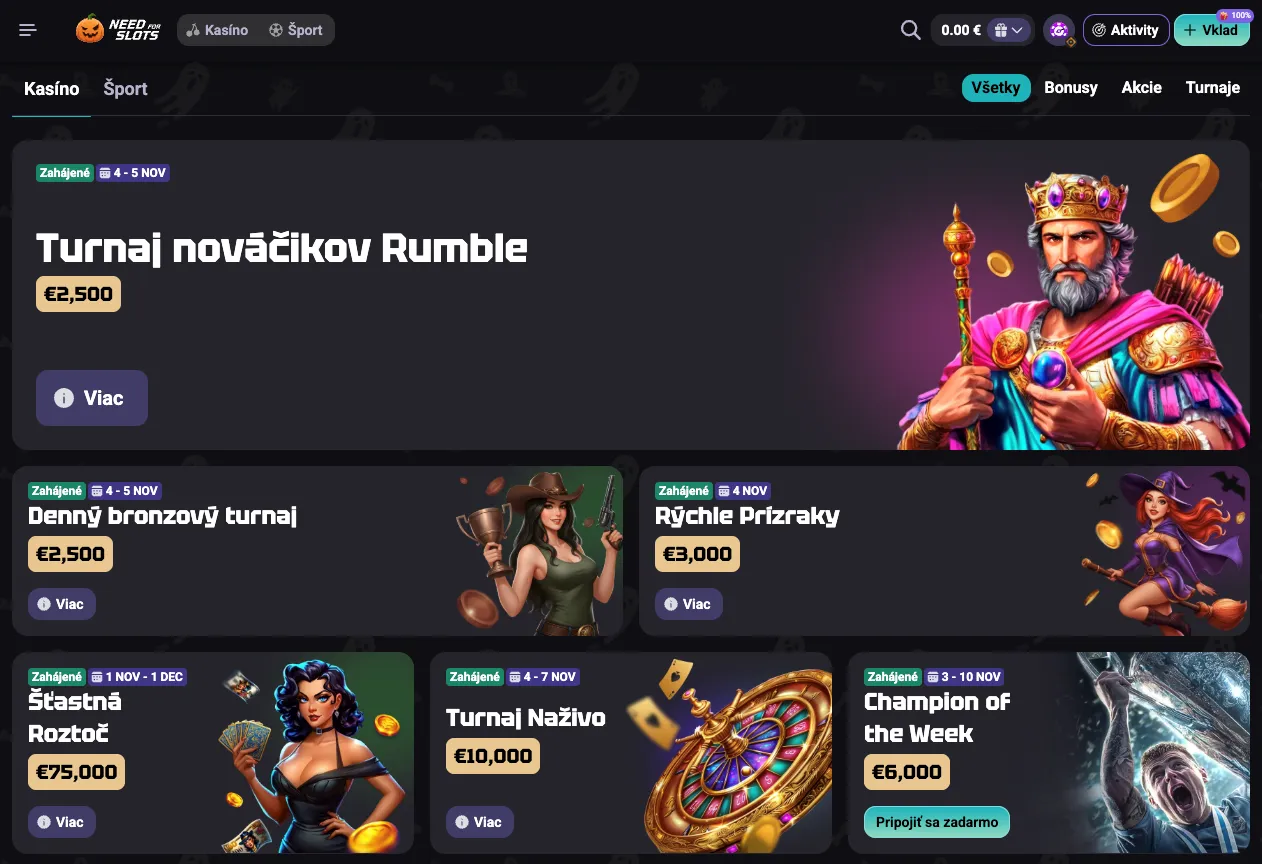Screen dimensions: 1262x864
Task: Open Kasíno in the top navigation pill
Action: point(217,30)
